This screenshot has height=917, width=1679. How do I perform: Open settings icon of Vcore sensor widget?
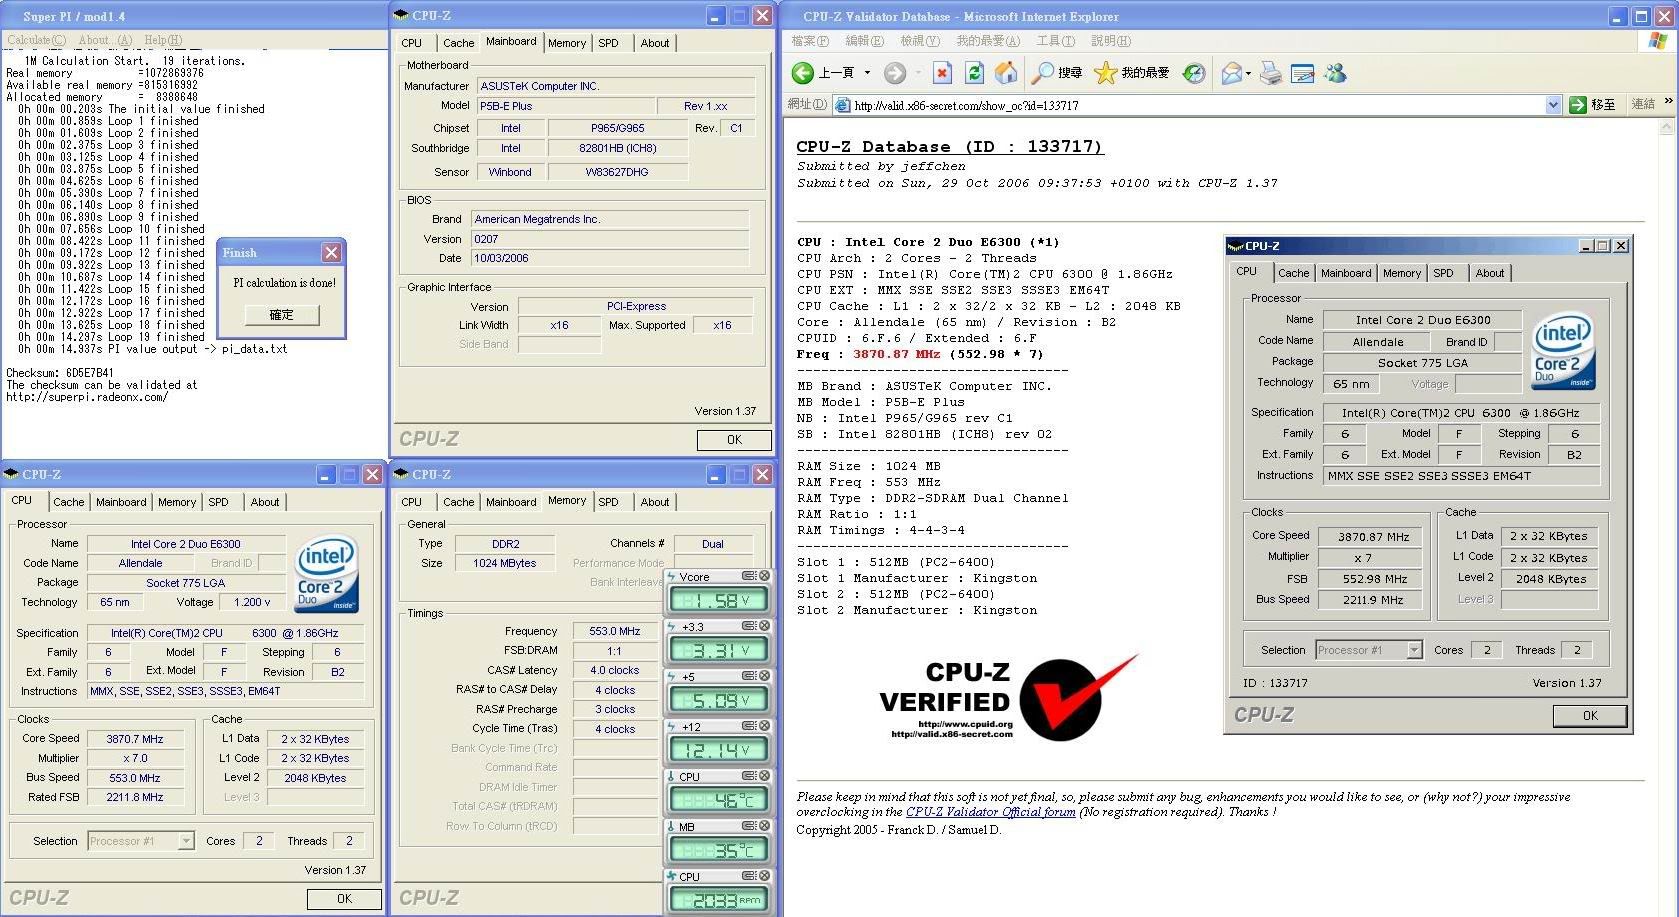[x=749, y=576]
